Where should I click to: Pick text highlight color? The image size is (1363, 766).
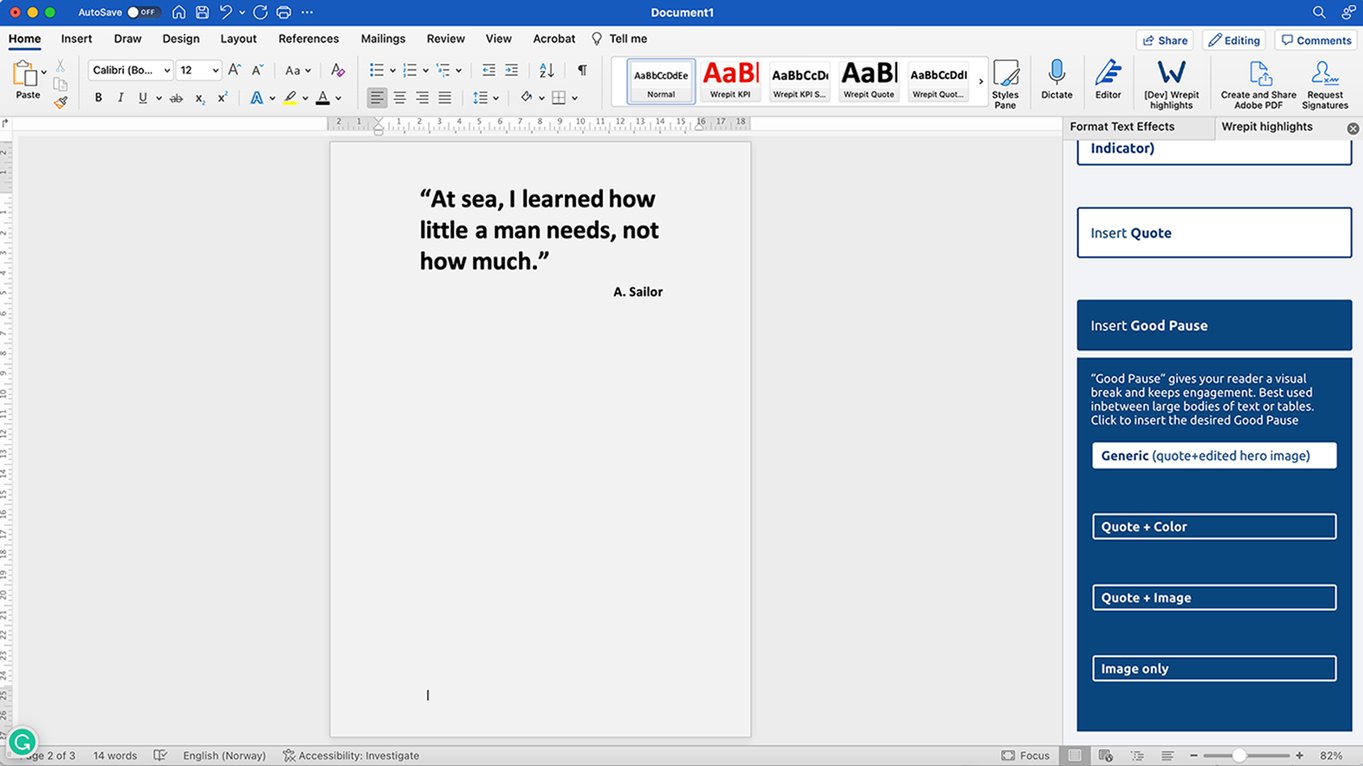pos(289,98)
